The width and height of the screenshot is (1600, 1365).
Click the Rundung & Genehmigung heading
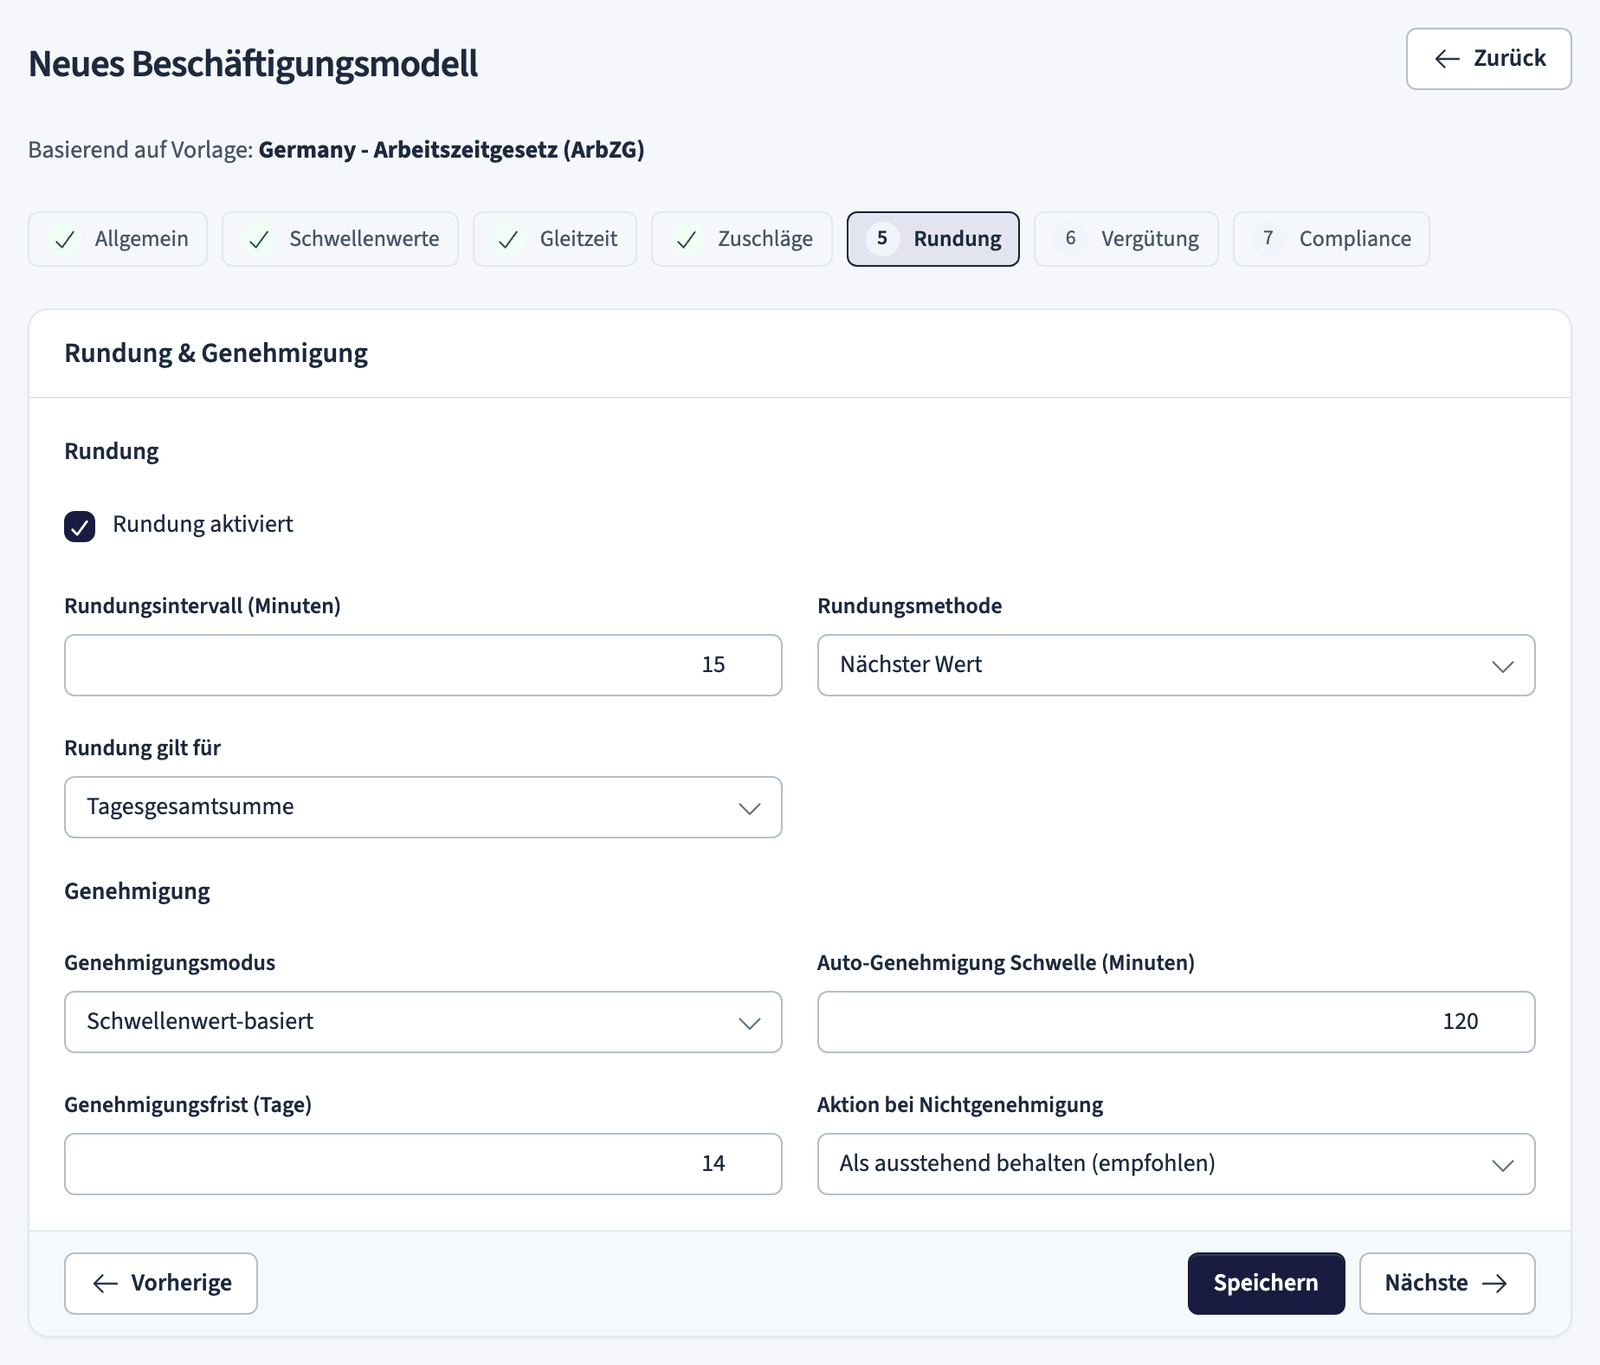click(x=216, y=353)
